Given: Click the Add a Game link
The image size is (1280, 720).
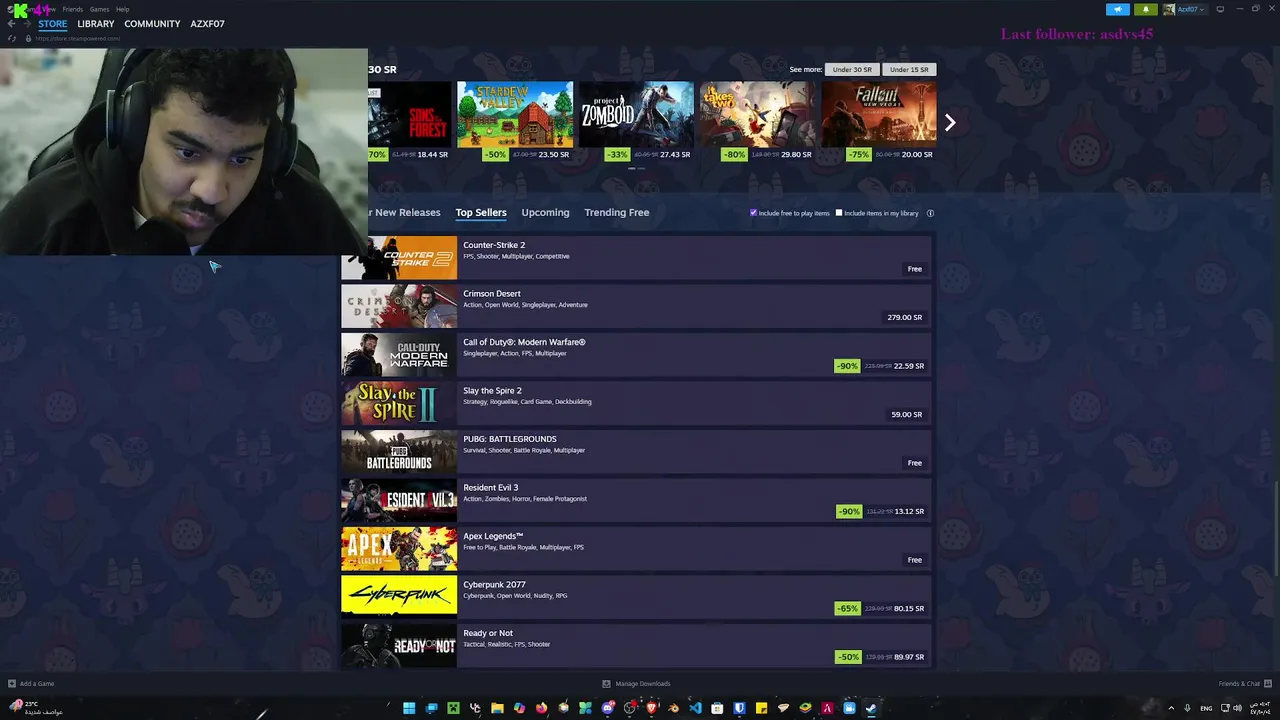Looking at the screenshot, I should click(37, 684).
